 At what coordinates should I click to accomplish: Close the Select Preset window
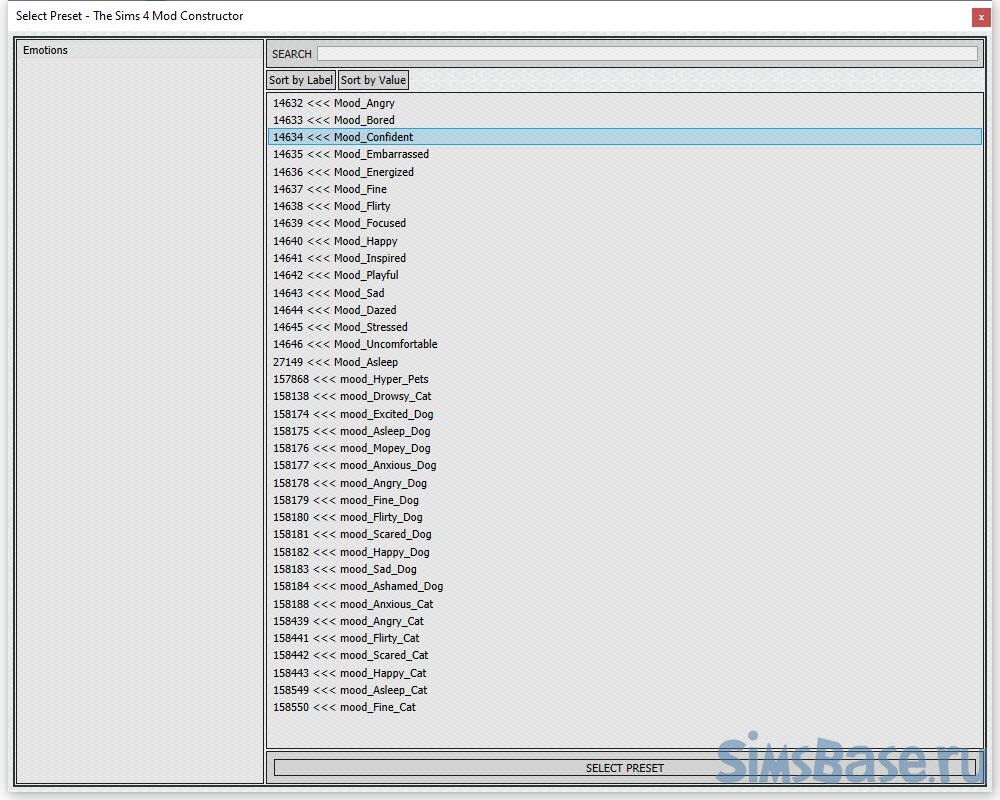(x=980, y=17)
